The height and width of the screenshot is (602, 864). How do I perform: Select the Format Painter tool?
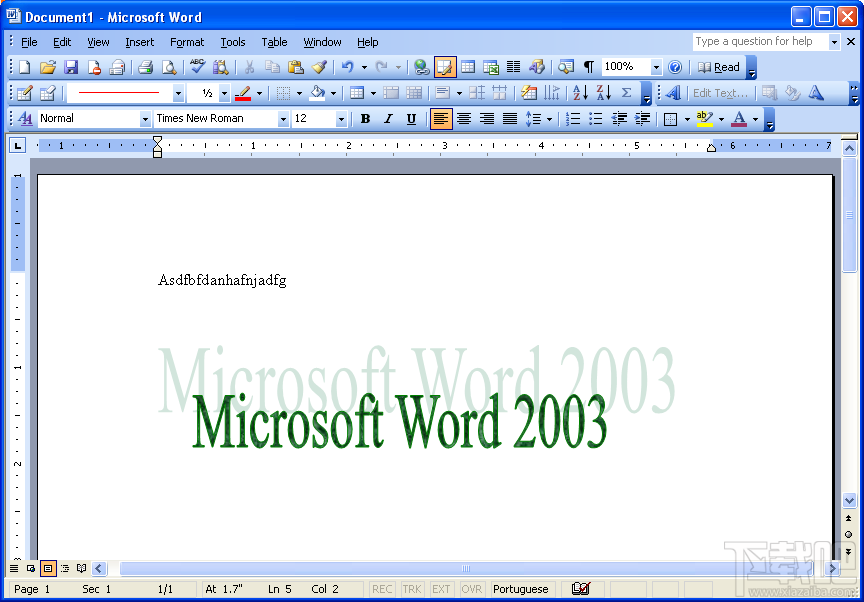point(320,67)
